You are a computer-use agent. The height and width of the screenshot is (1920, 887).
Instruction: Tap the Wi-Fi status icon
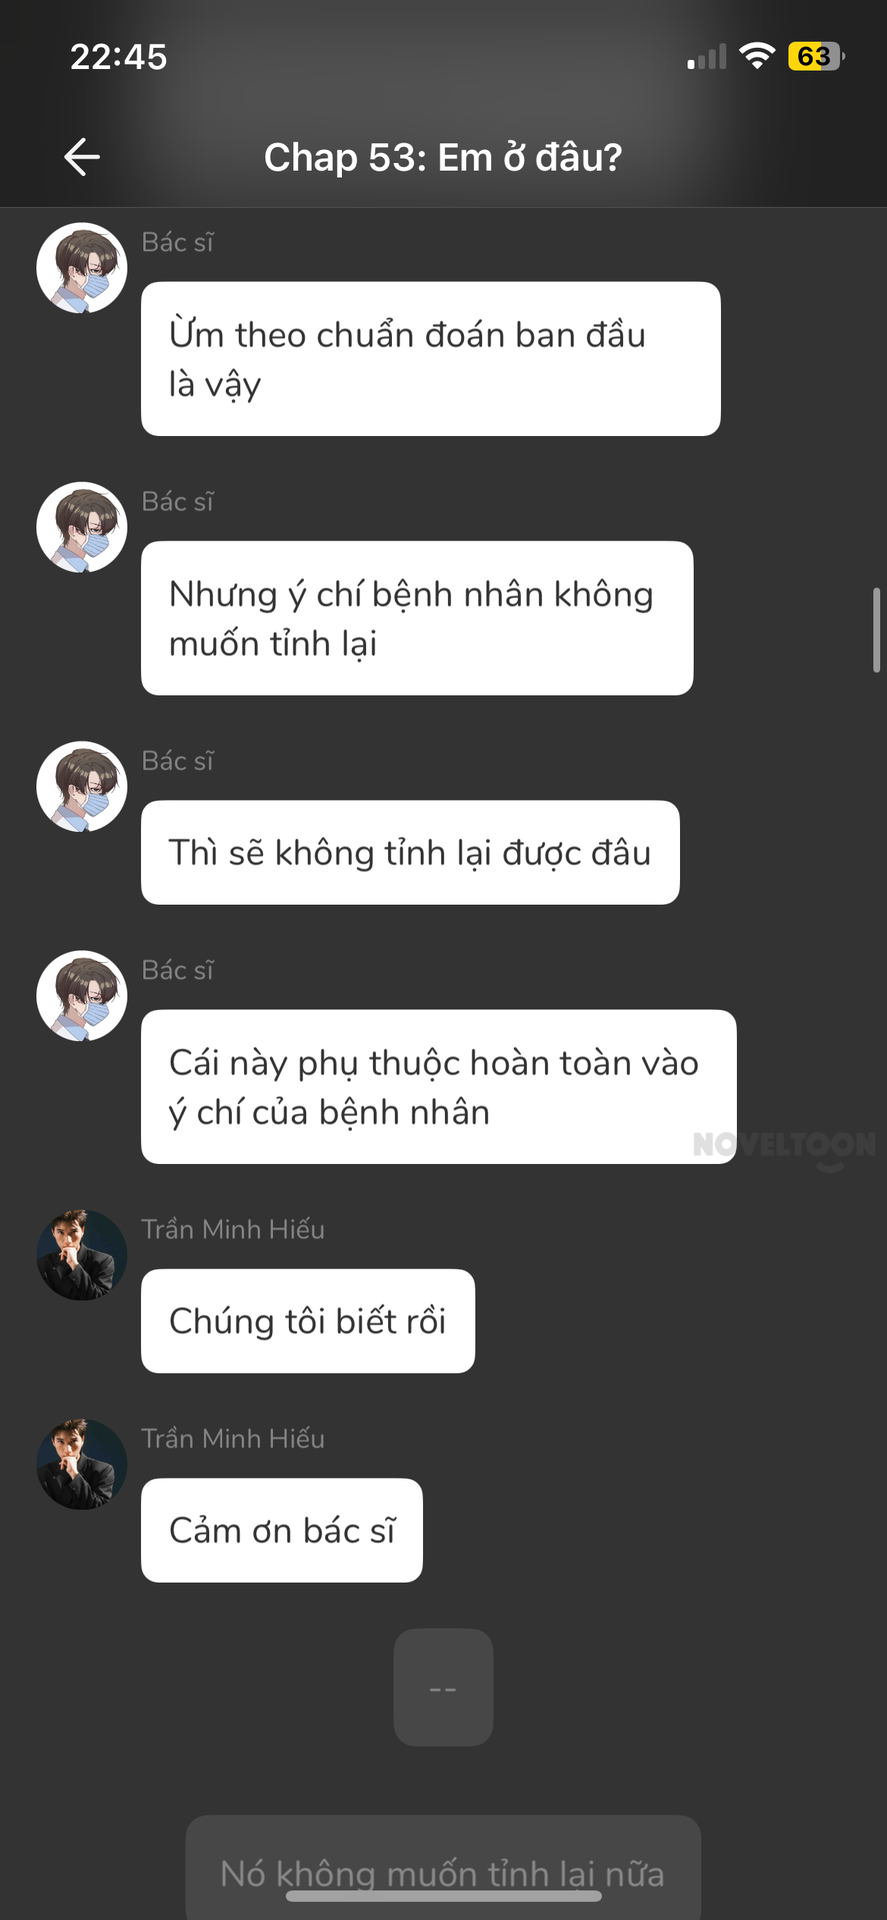(757, 56)
